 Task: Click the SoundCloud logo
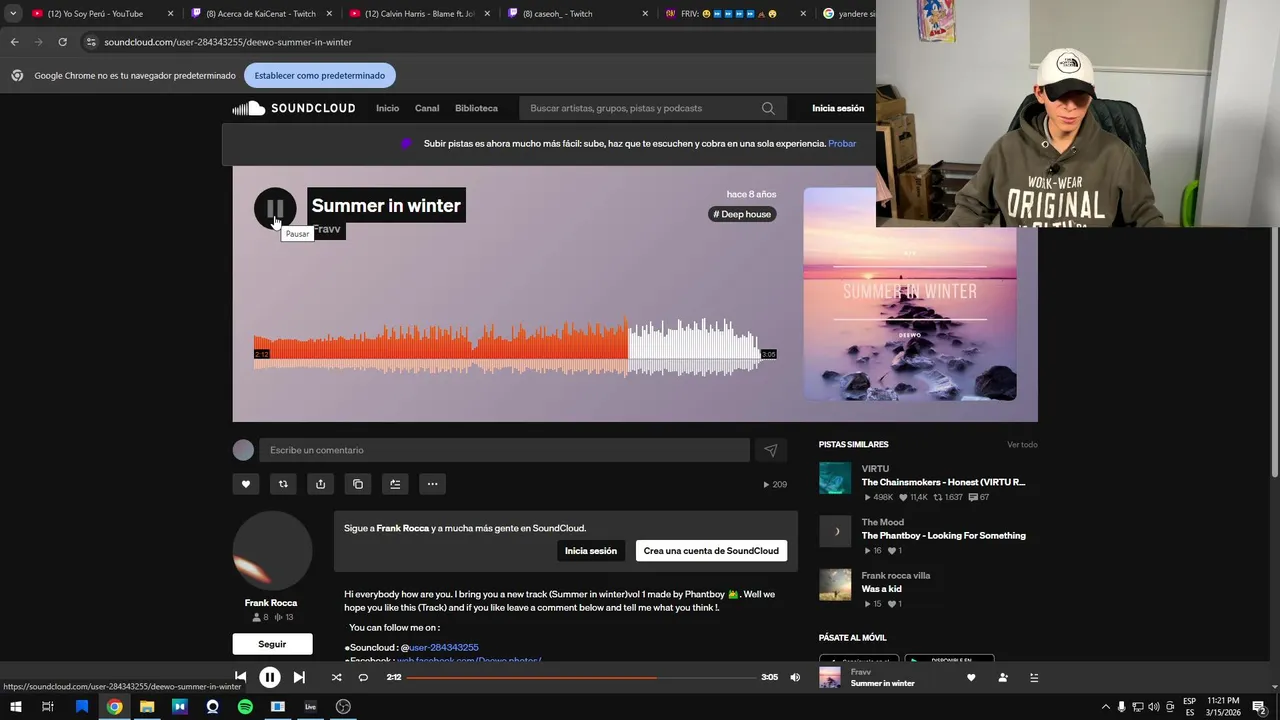point(294,108)
